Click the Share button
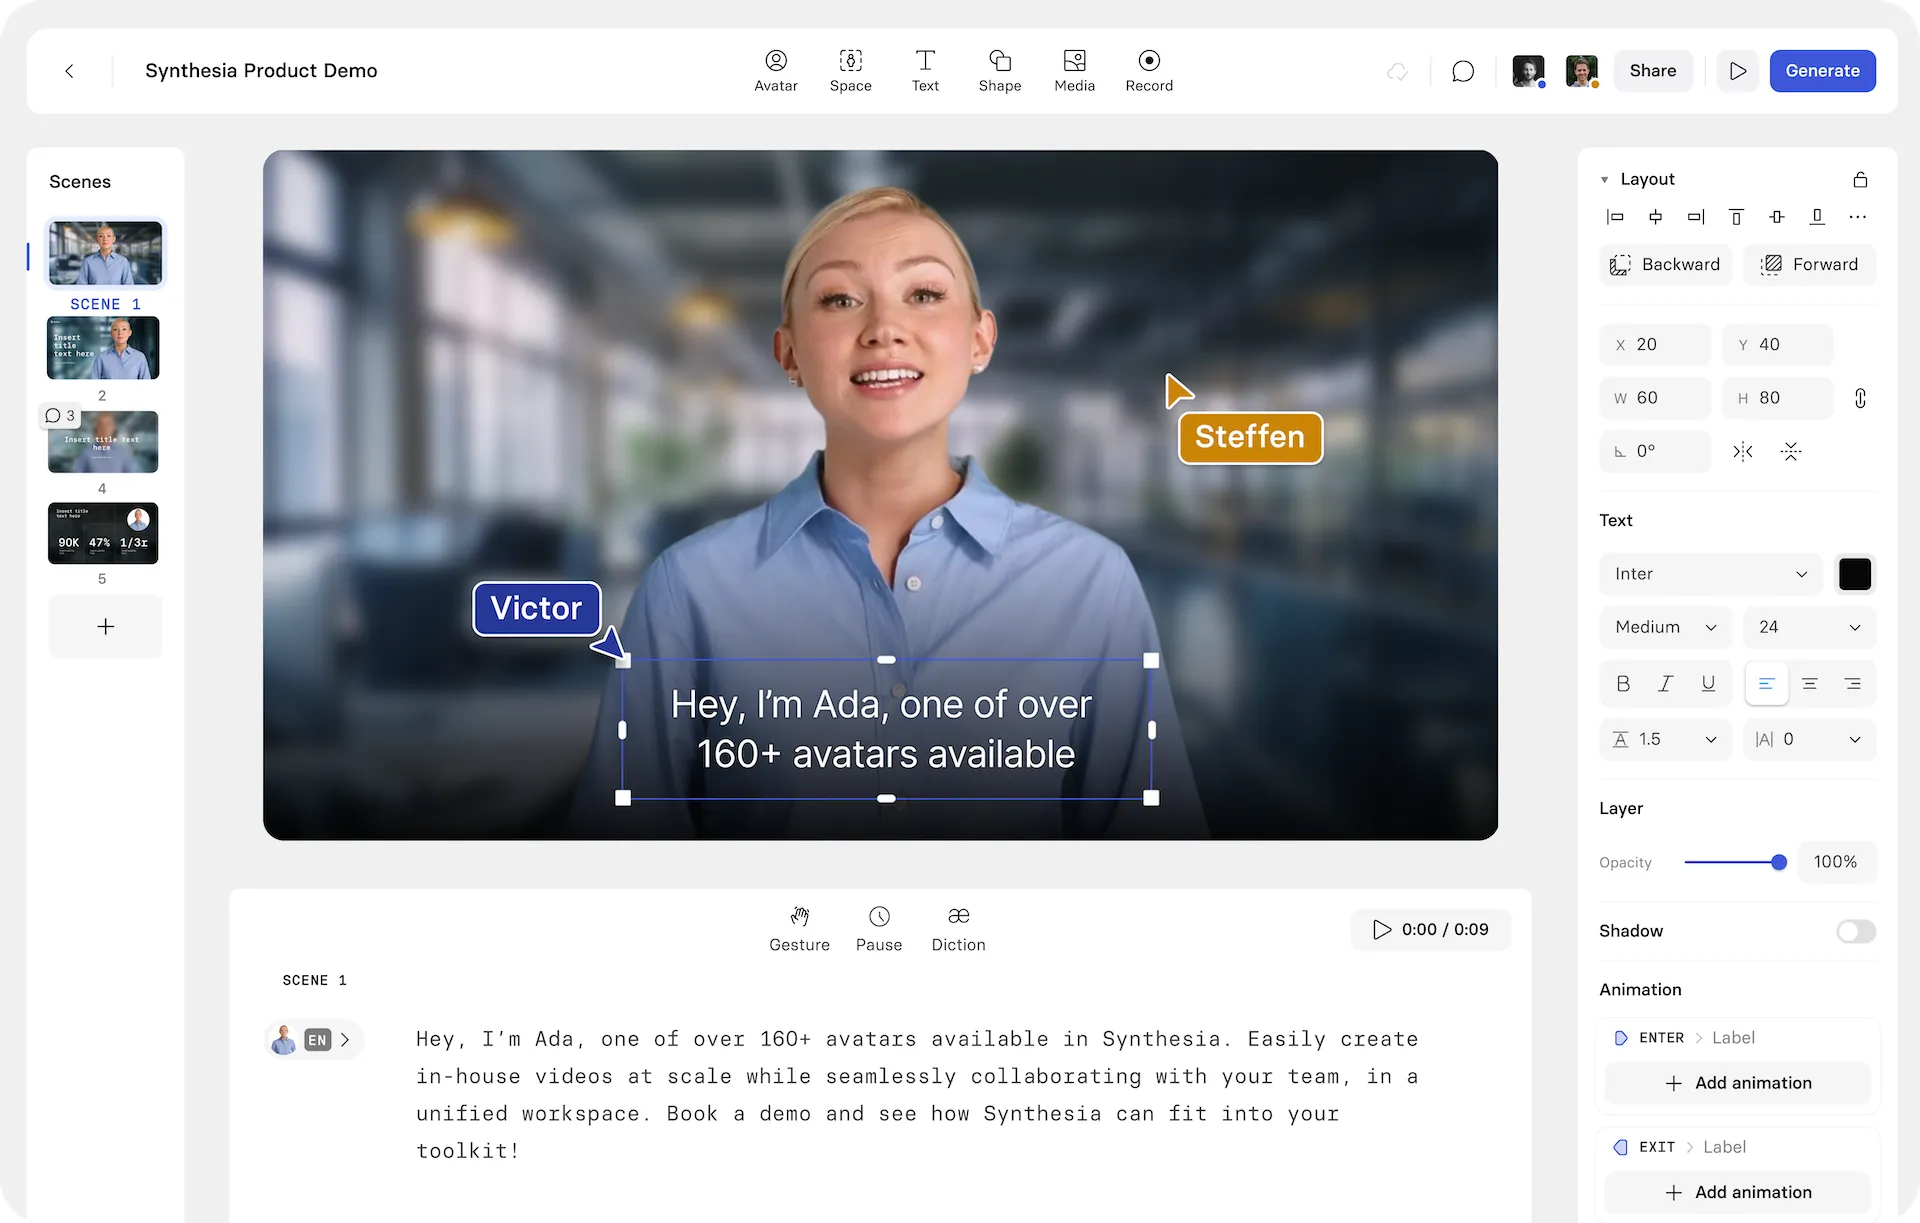 (1652, 71)
